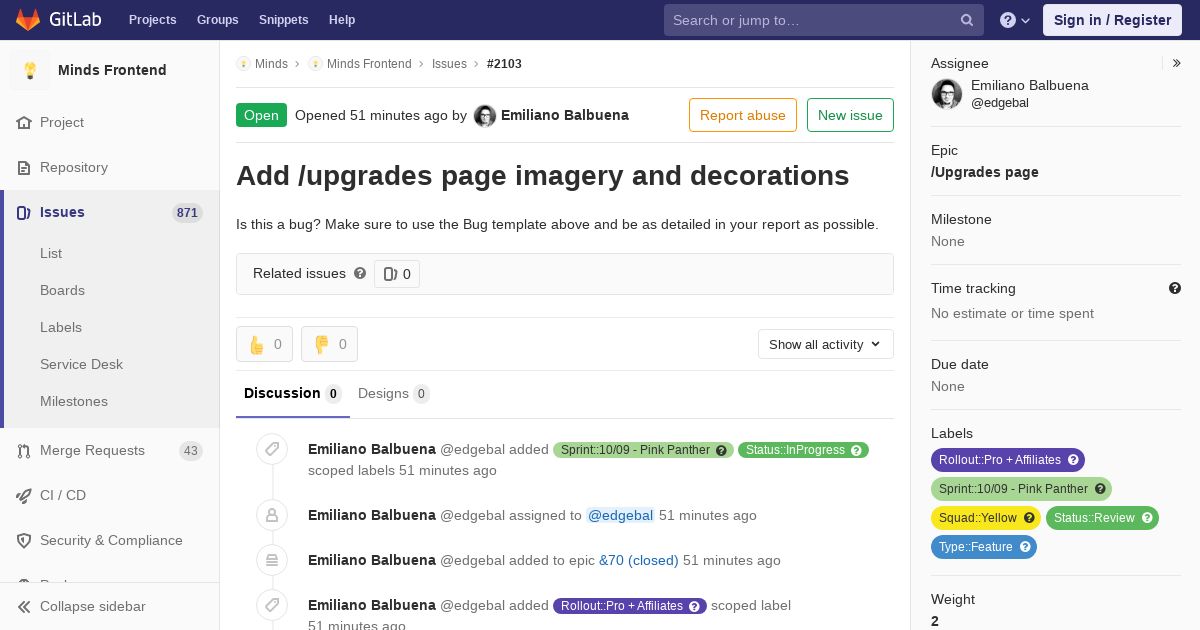Screen dimensions: 1200x630
Task: Click the @edgebal mention link
Action: 620,515
